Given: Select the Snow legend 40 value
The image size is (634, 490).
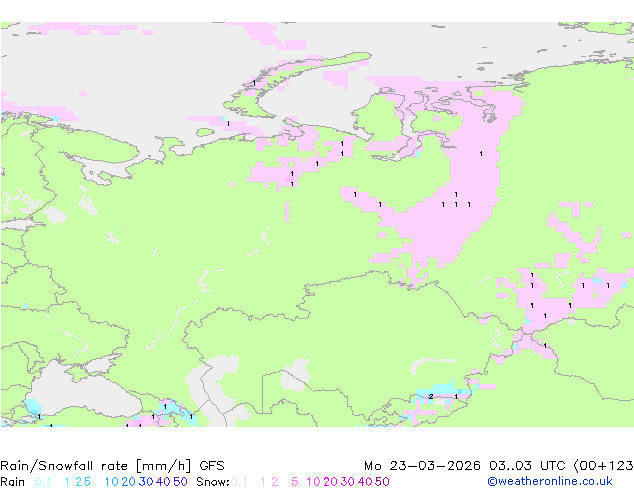Looking at the screenshot, I should tap(365, 482).
